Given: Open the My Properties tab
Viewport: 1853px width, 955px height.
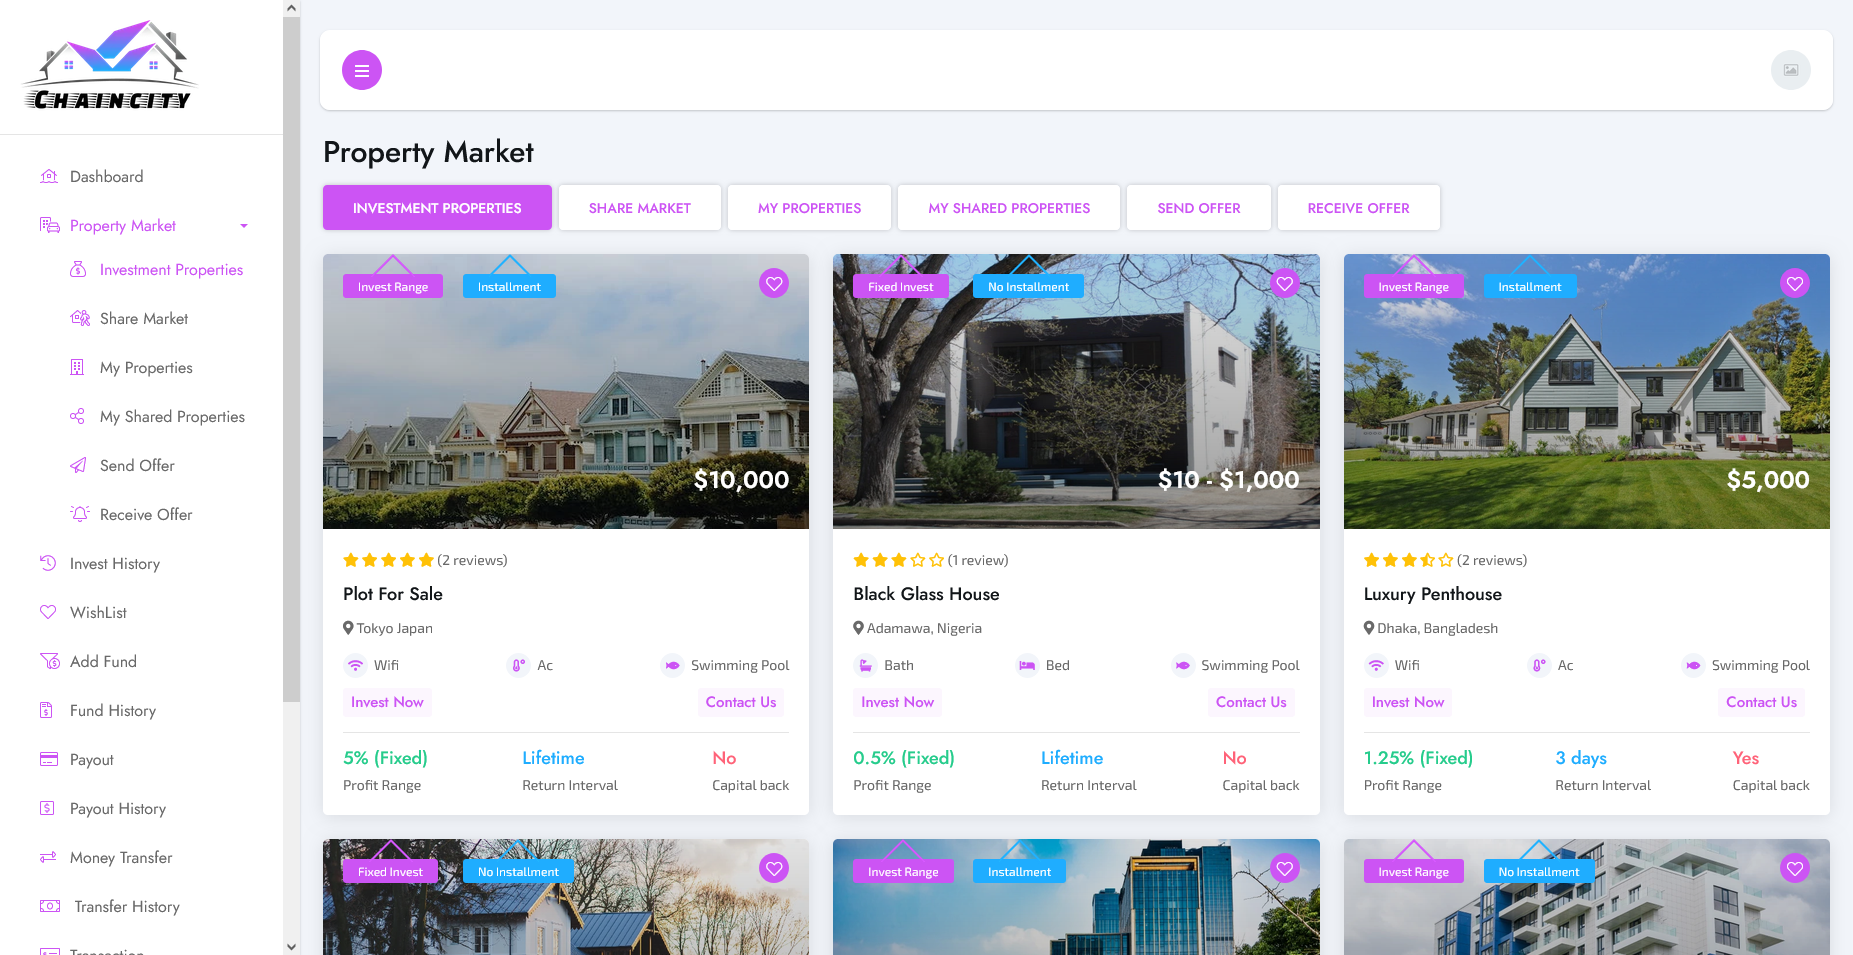Looking at the screenshot, I should 810,208.
